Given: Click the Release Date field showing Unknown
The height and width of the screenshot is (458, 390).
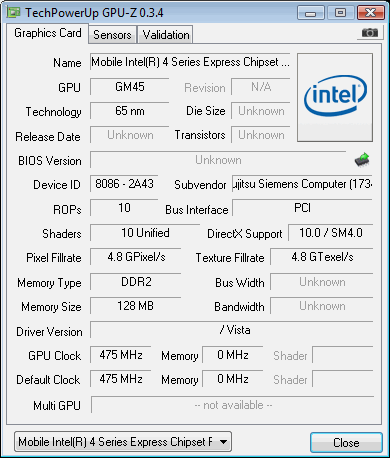Looking at the screenshot, I should click(x=130, y=135).
